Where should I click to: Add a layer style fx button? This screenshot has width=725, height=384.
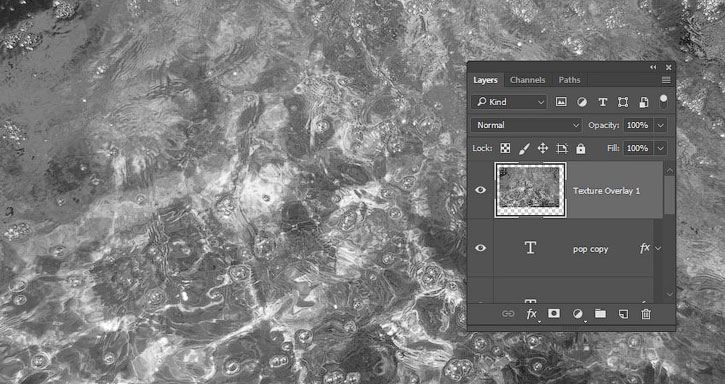tap(532, 314)
